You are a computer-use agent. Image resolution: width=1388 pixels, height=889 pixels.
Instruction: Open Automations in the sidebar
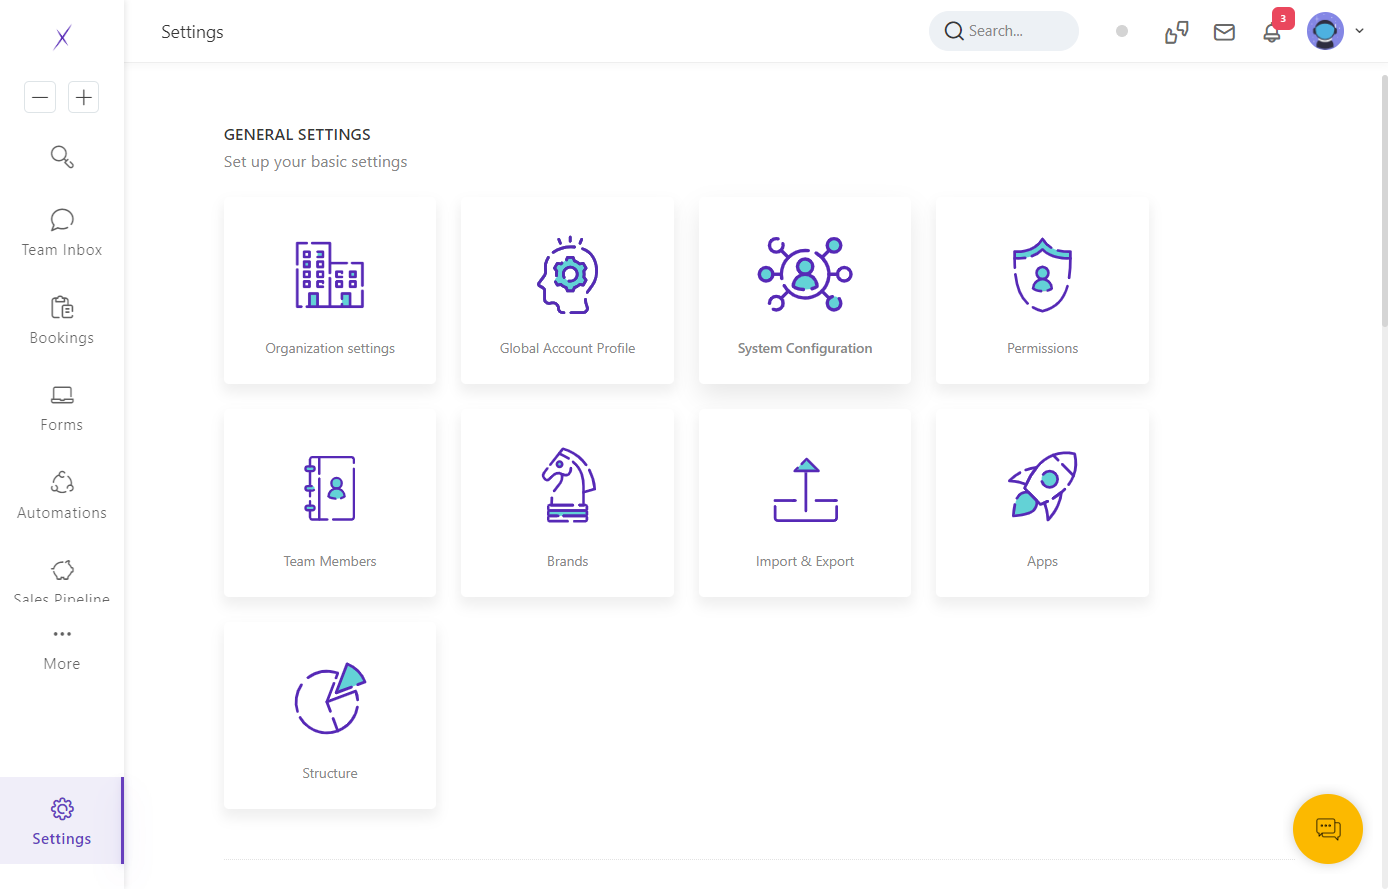pyautogui.click(x=62, y=496)
